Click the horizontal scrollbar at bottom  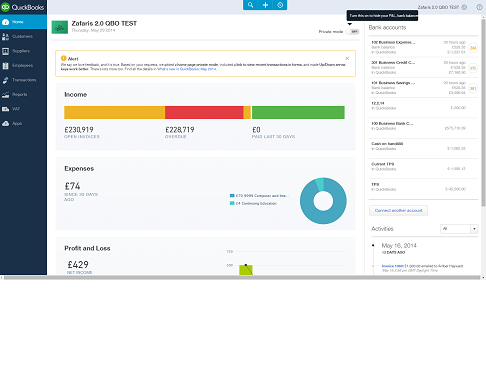[242, 277]
